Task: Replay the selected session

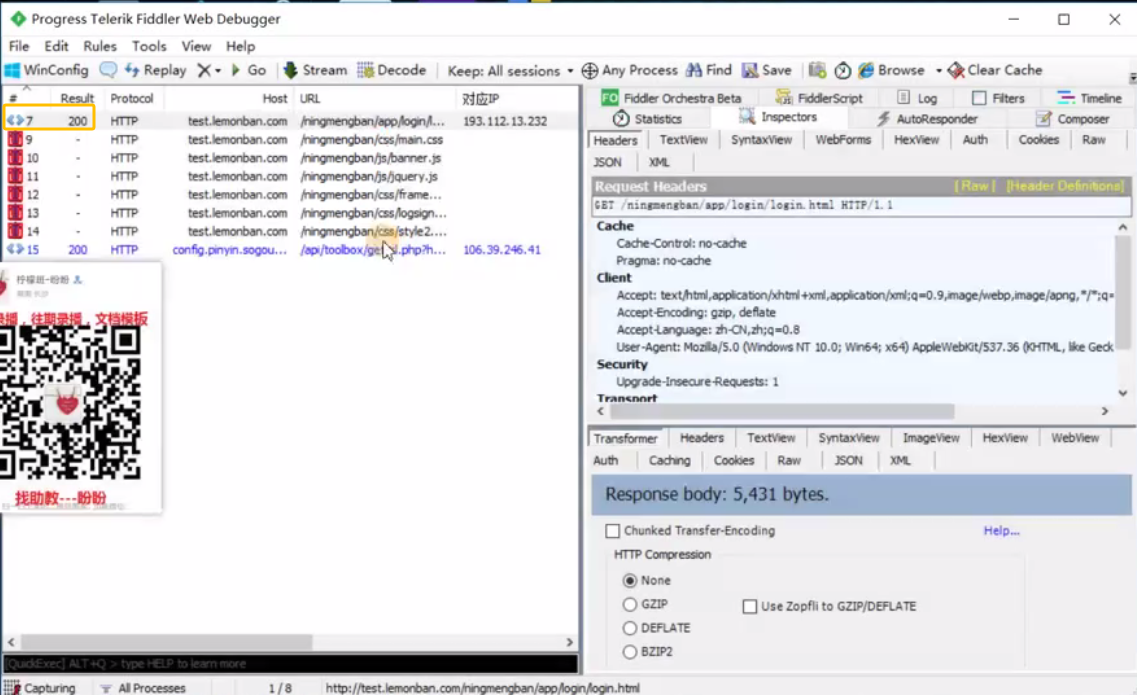Action: click(x=155, y=70)
